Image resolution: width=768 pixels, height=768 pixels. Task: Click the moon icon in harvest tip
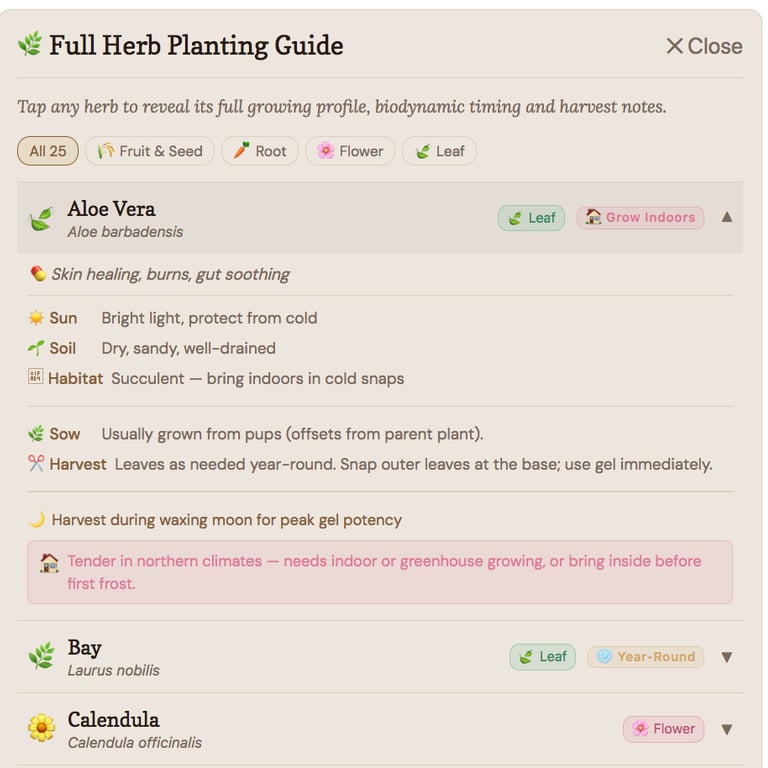[x=36, y=520]
